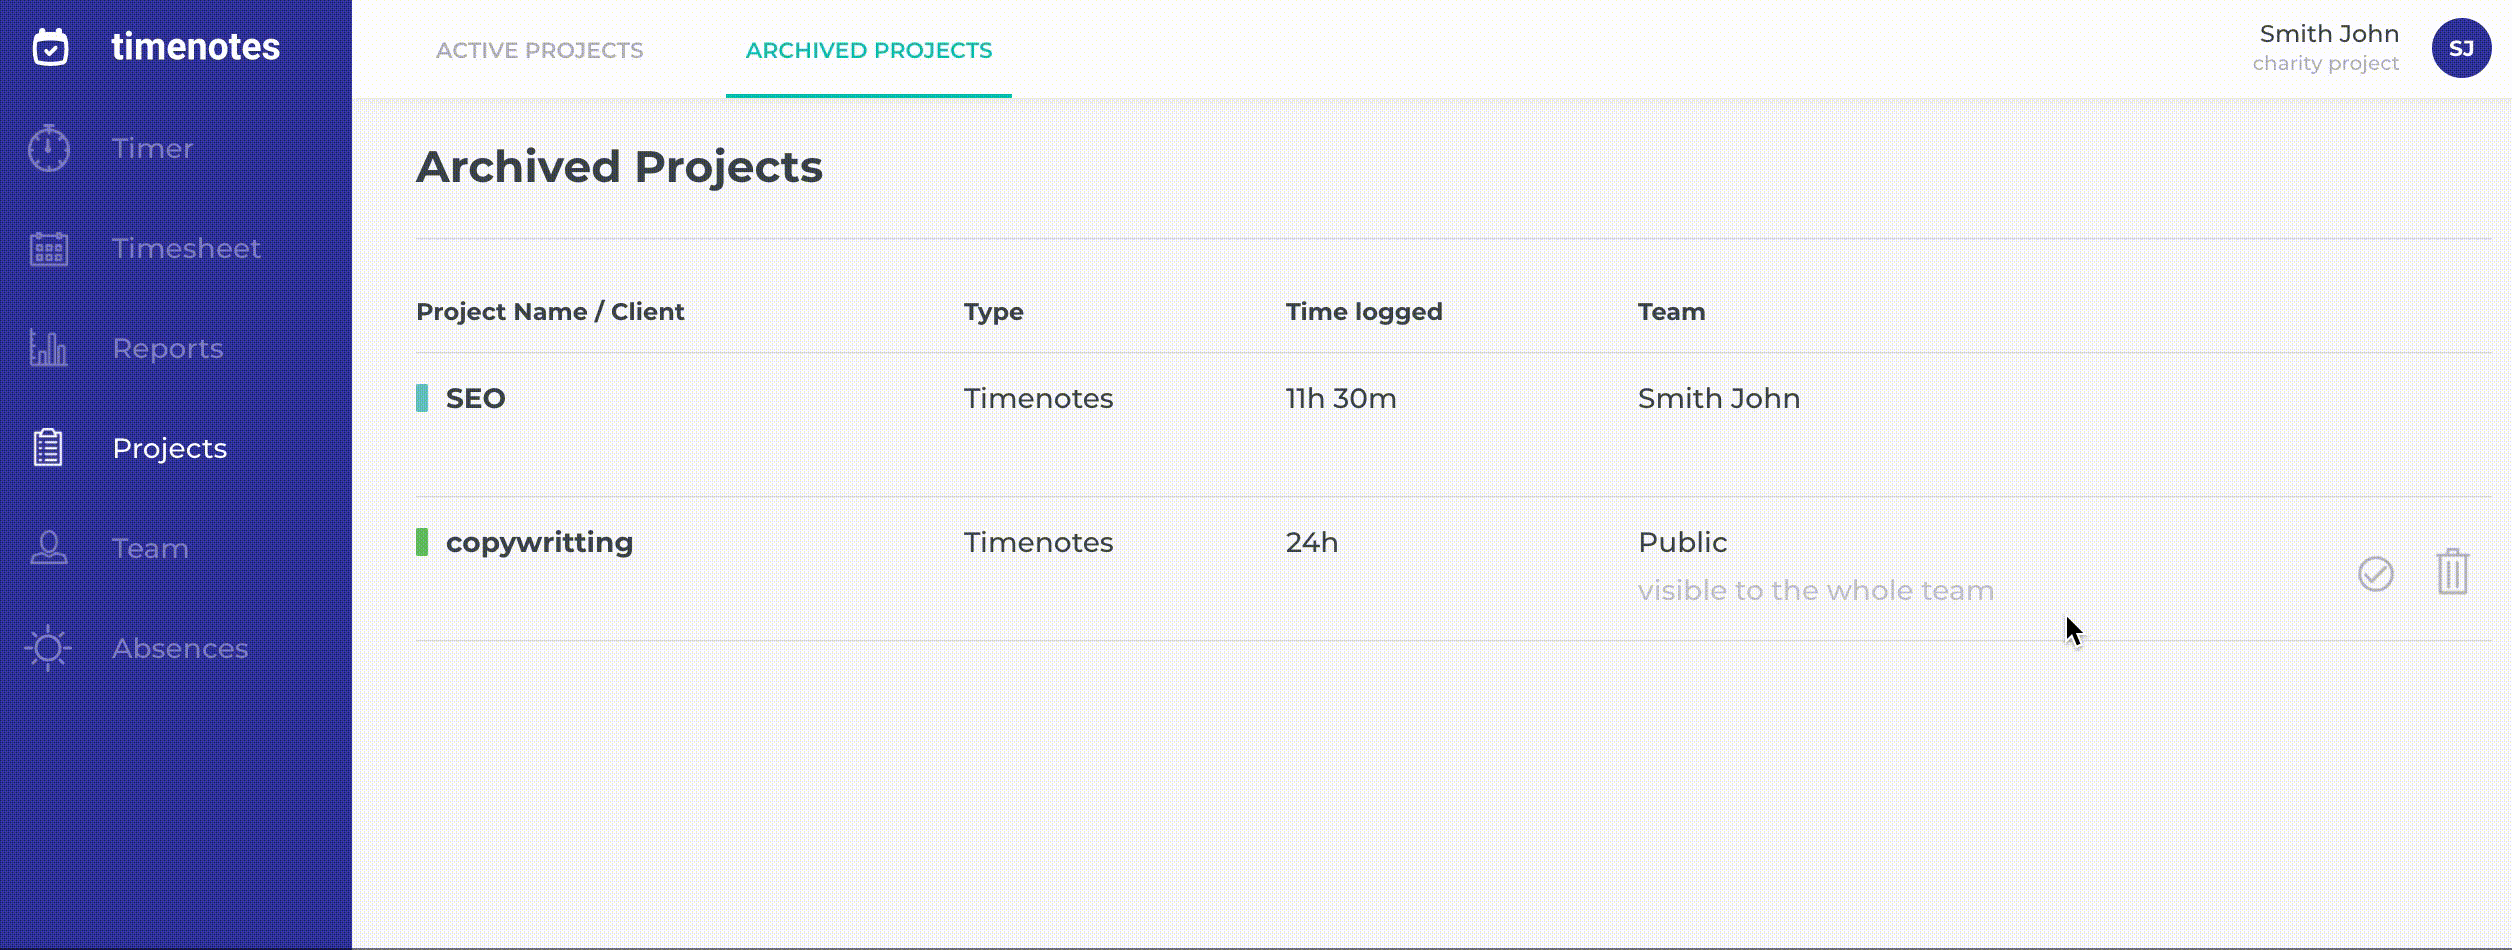Sort by Time logged column header
The width and height of the screenshot is (2512, 950).
(1363, 312)
